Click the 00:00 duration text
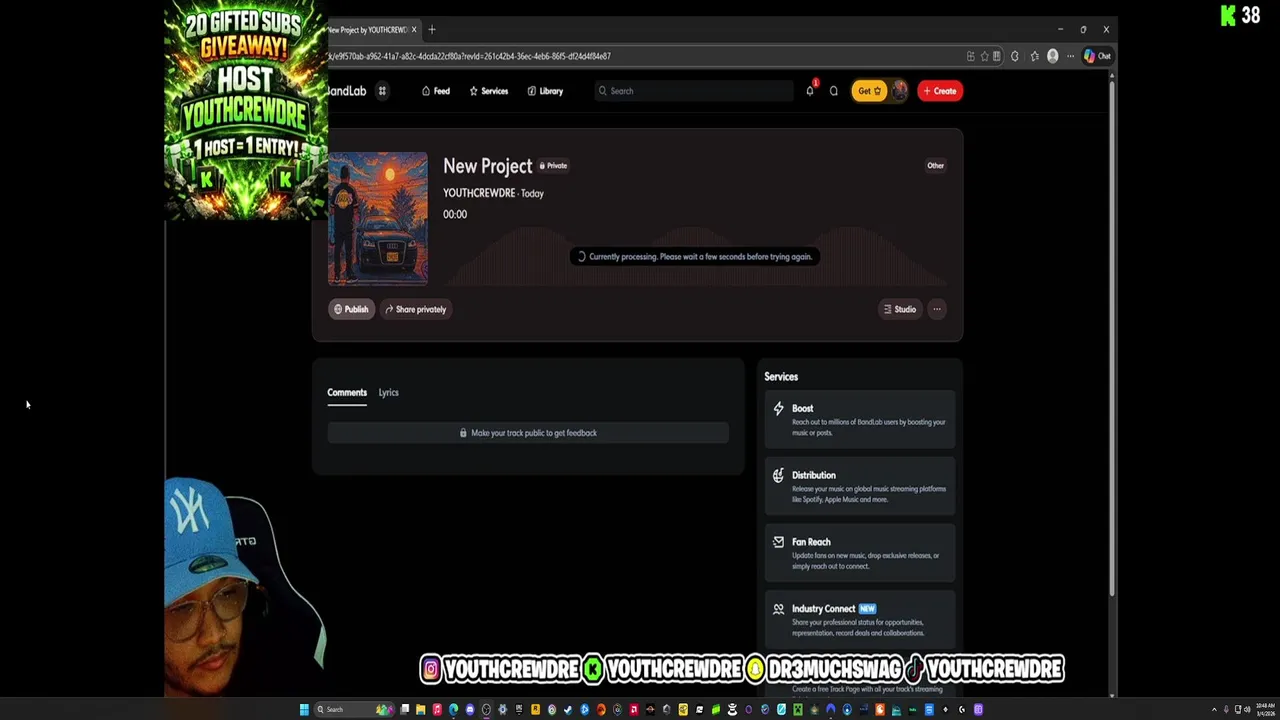 pos(455,214)
